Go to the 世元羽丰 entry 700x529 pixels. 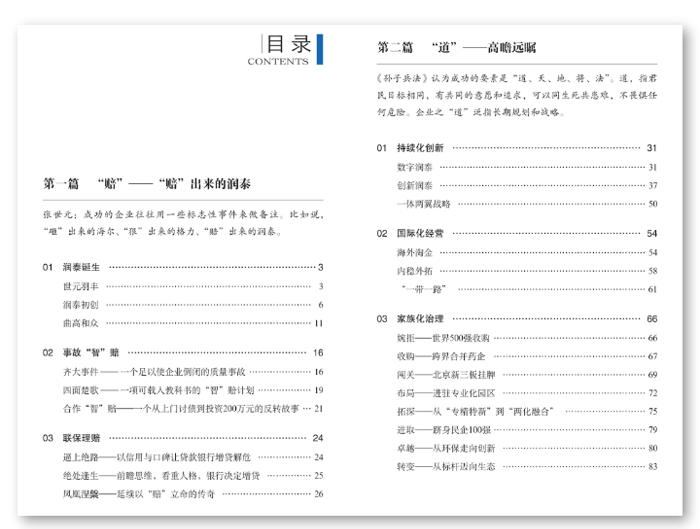point(79,286)
